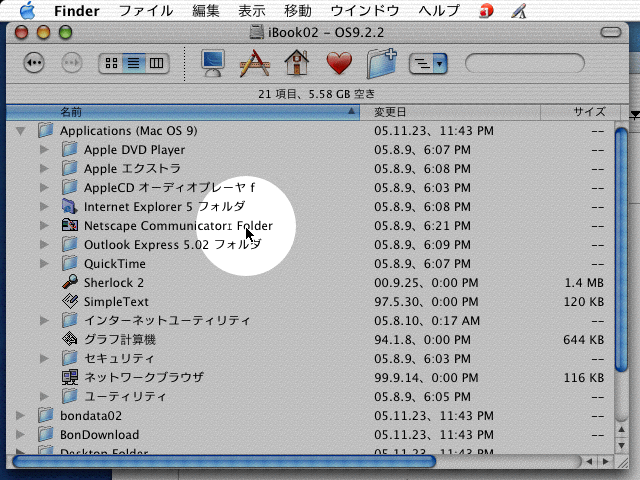The image size is (640, 480).
Task: Expand the BonDownload folder
Action: [x=20, y=435]
